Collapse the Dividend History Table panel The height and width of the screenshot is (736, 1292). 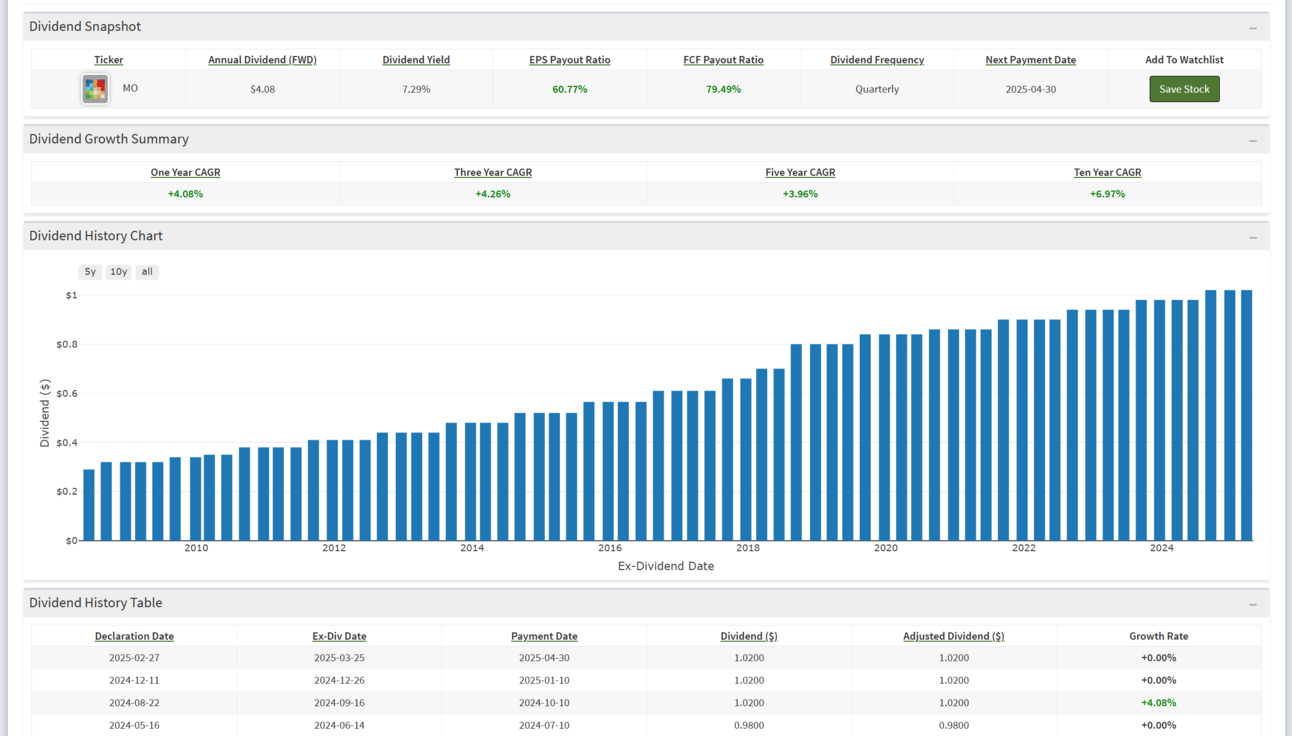coord(1252,604)
